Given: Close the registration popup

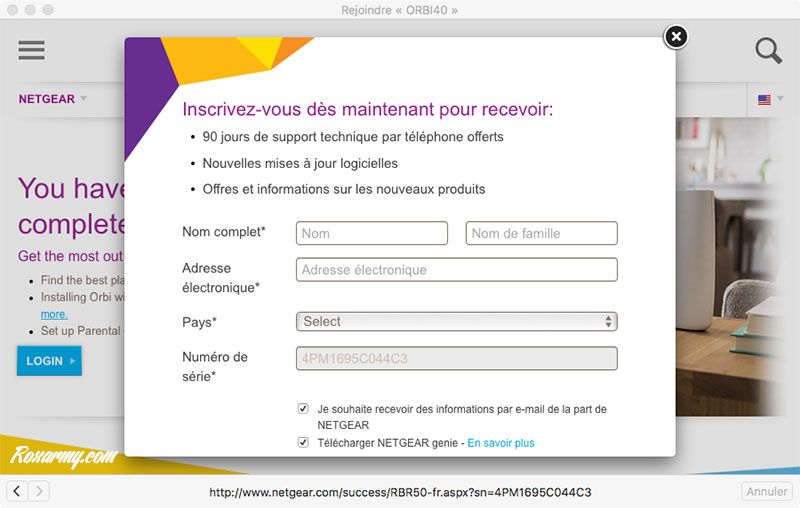Looking at the screenshot, I should coord(676,37).
